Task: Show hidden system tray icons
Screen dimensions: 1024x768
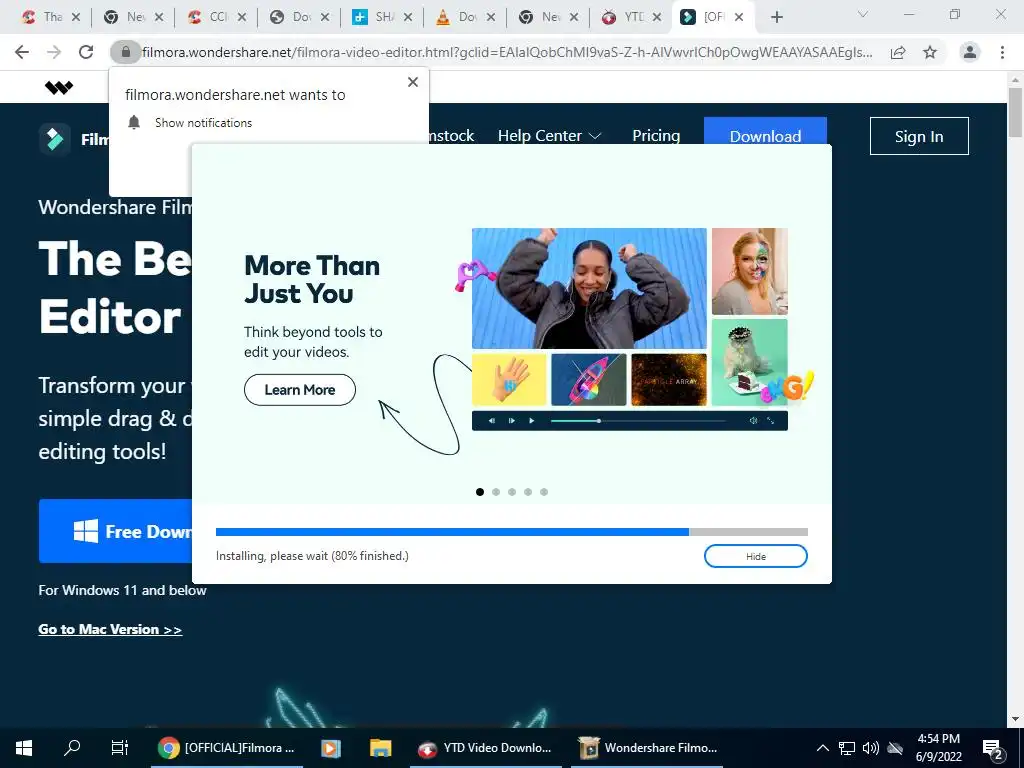Action: coord(823,748)
